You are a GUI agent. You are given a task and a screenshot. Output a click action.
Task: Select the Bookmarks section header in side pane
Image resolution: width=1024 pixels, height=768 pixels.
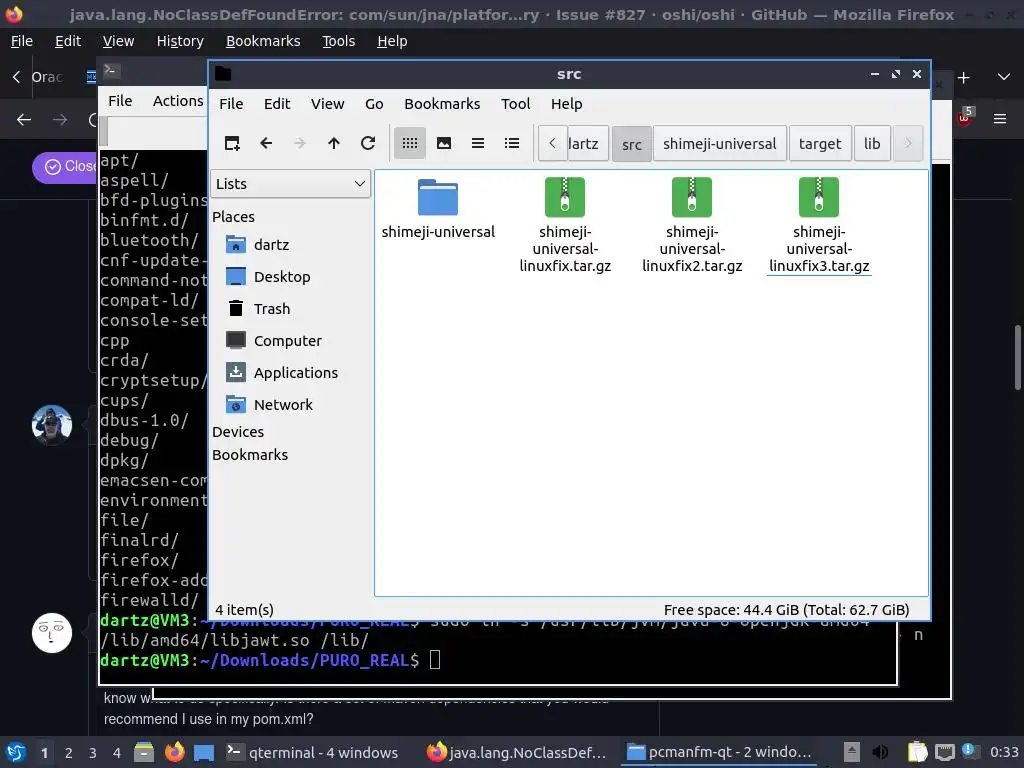(x=250, y=455)
